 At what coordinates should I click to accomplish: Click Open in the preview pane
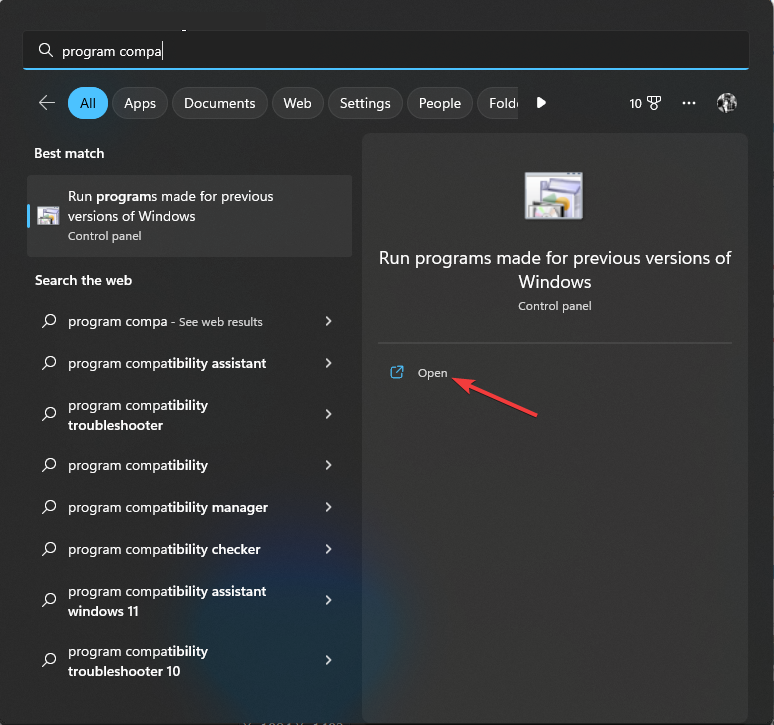click(x=432, y=373)
